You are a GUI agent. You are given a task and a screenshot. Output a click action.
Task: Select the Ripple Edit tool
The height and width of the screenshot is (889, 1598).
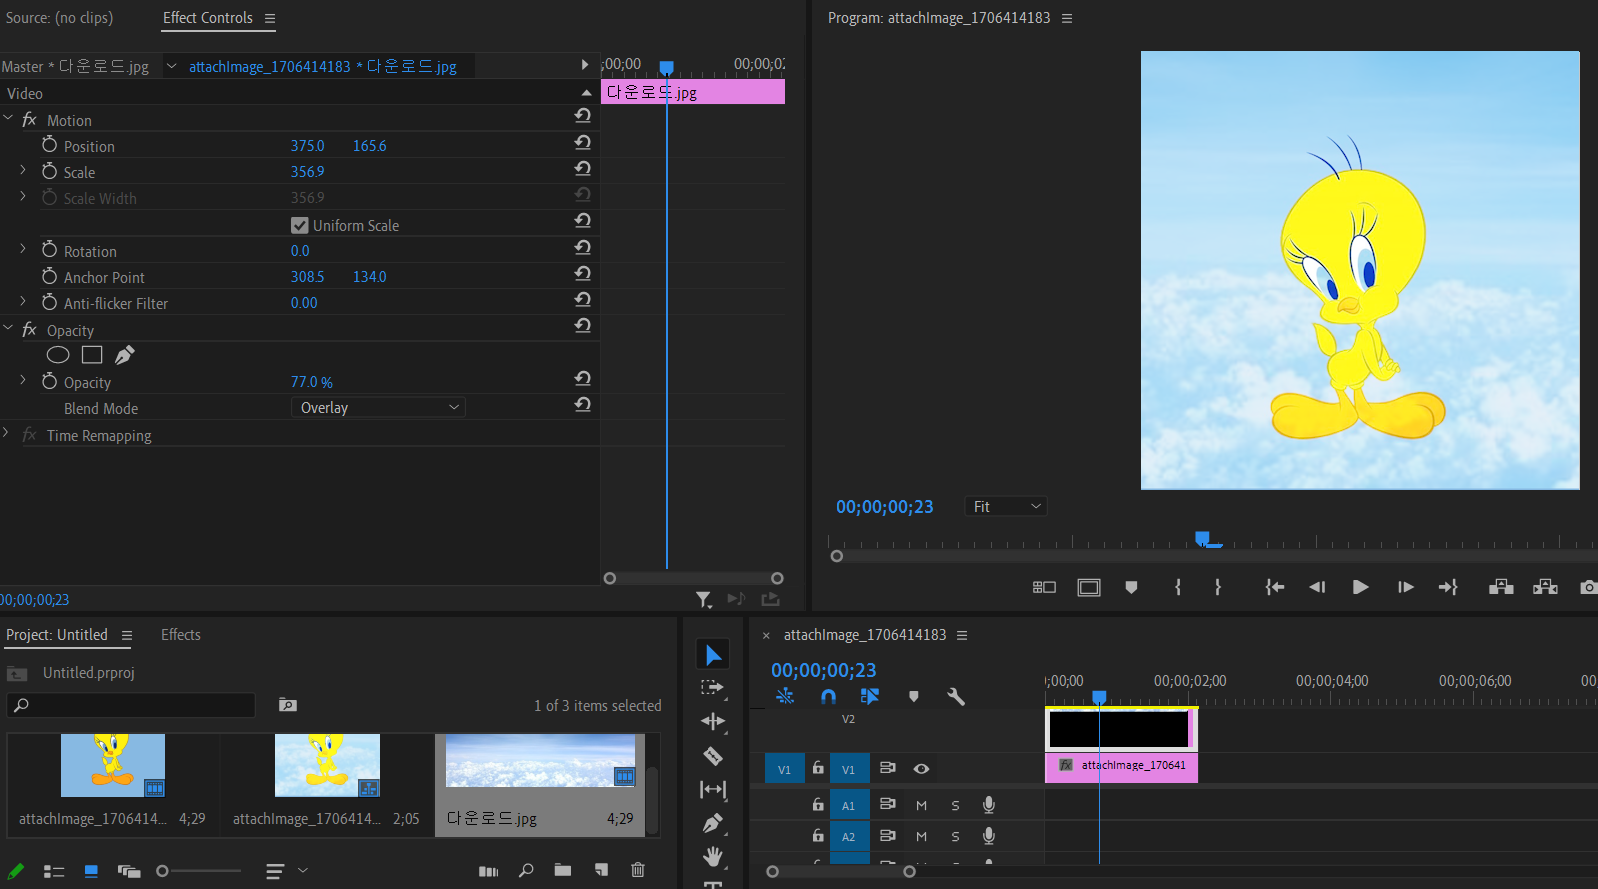point(713,721)
